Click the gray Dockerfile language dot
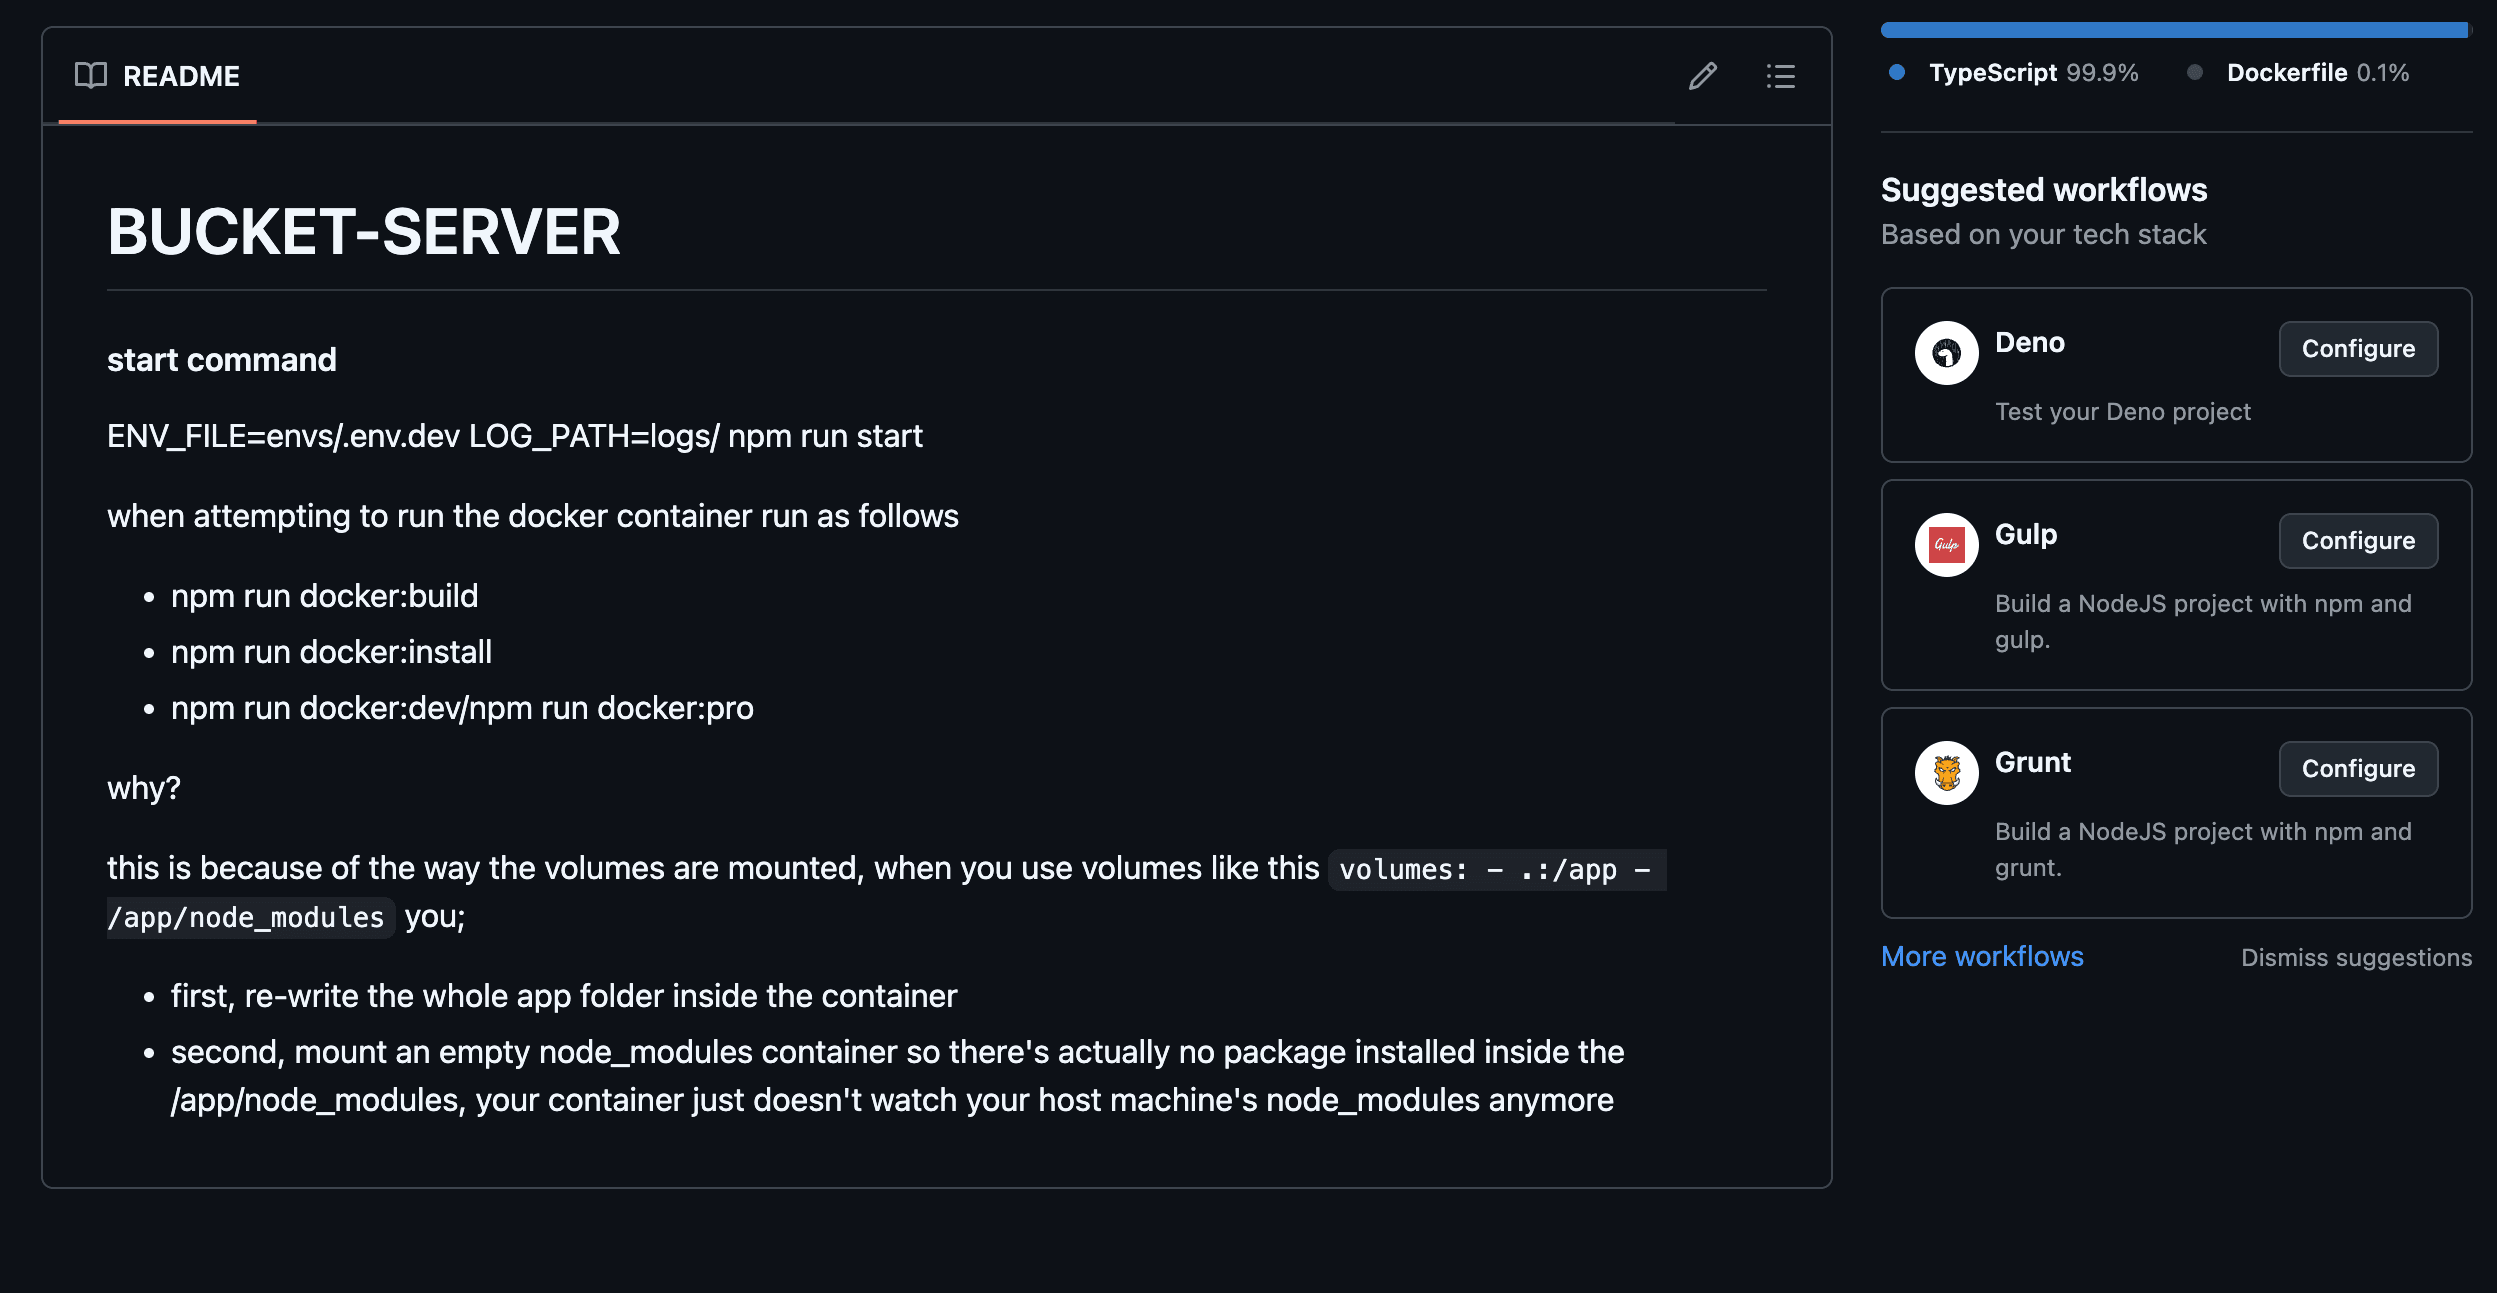This screenshot has height=1293, width=2497. point(2195,72)
